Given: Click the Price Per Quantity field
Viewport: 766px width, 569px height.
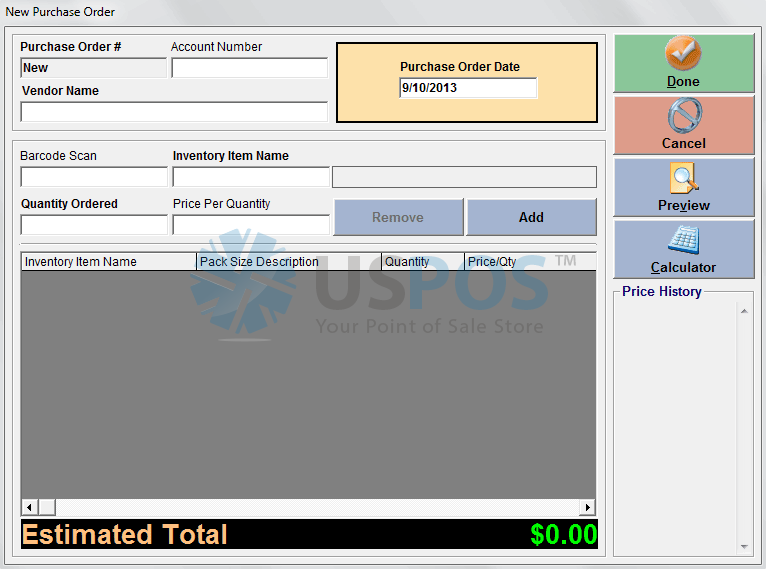Looking at the screenshot, I should [251, 225].
